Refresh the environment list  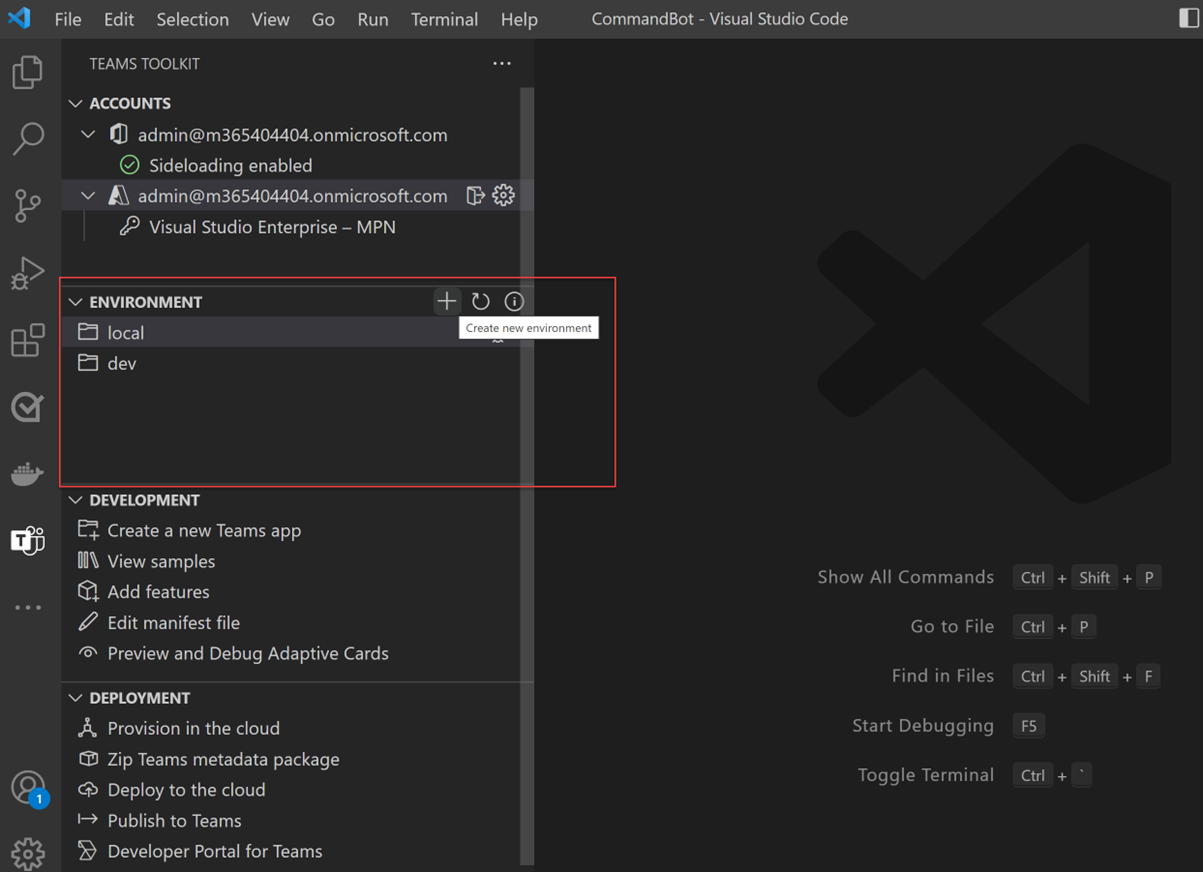click(481, 301)
